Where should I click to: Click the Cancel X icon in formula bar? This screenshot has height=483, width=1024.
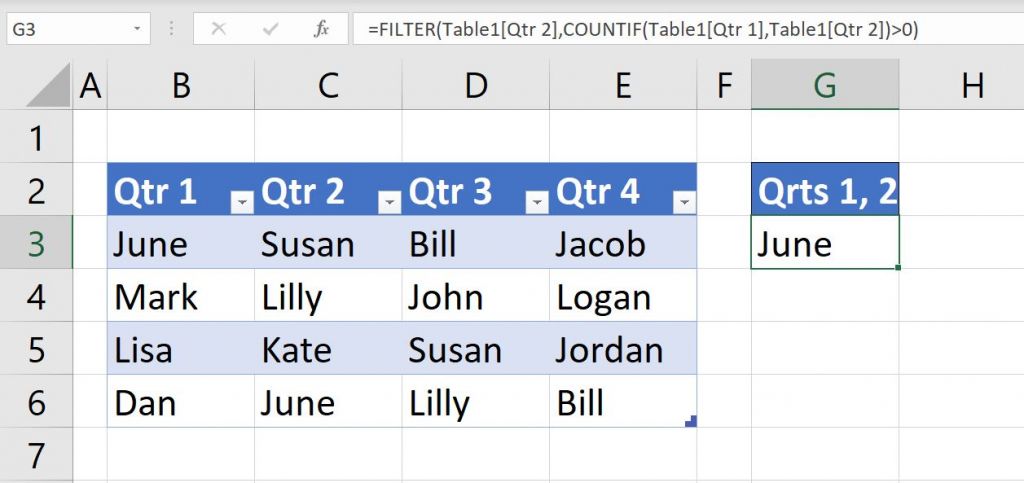pos(218,29)
